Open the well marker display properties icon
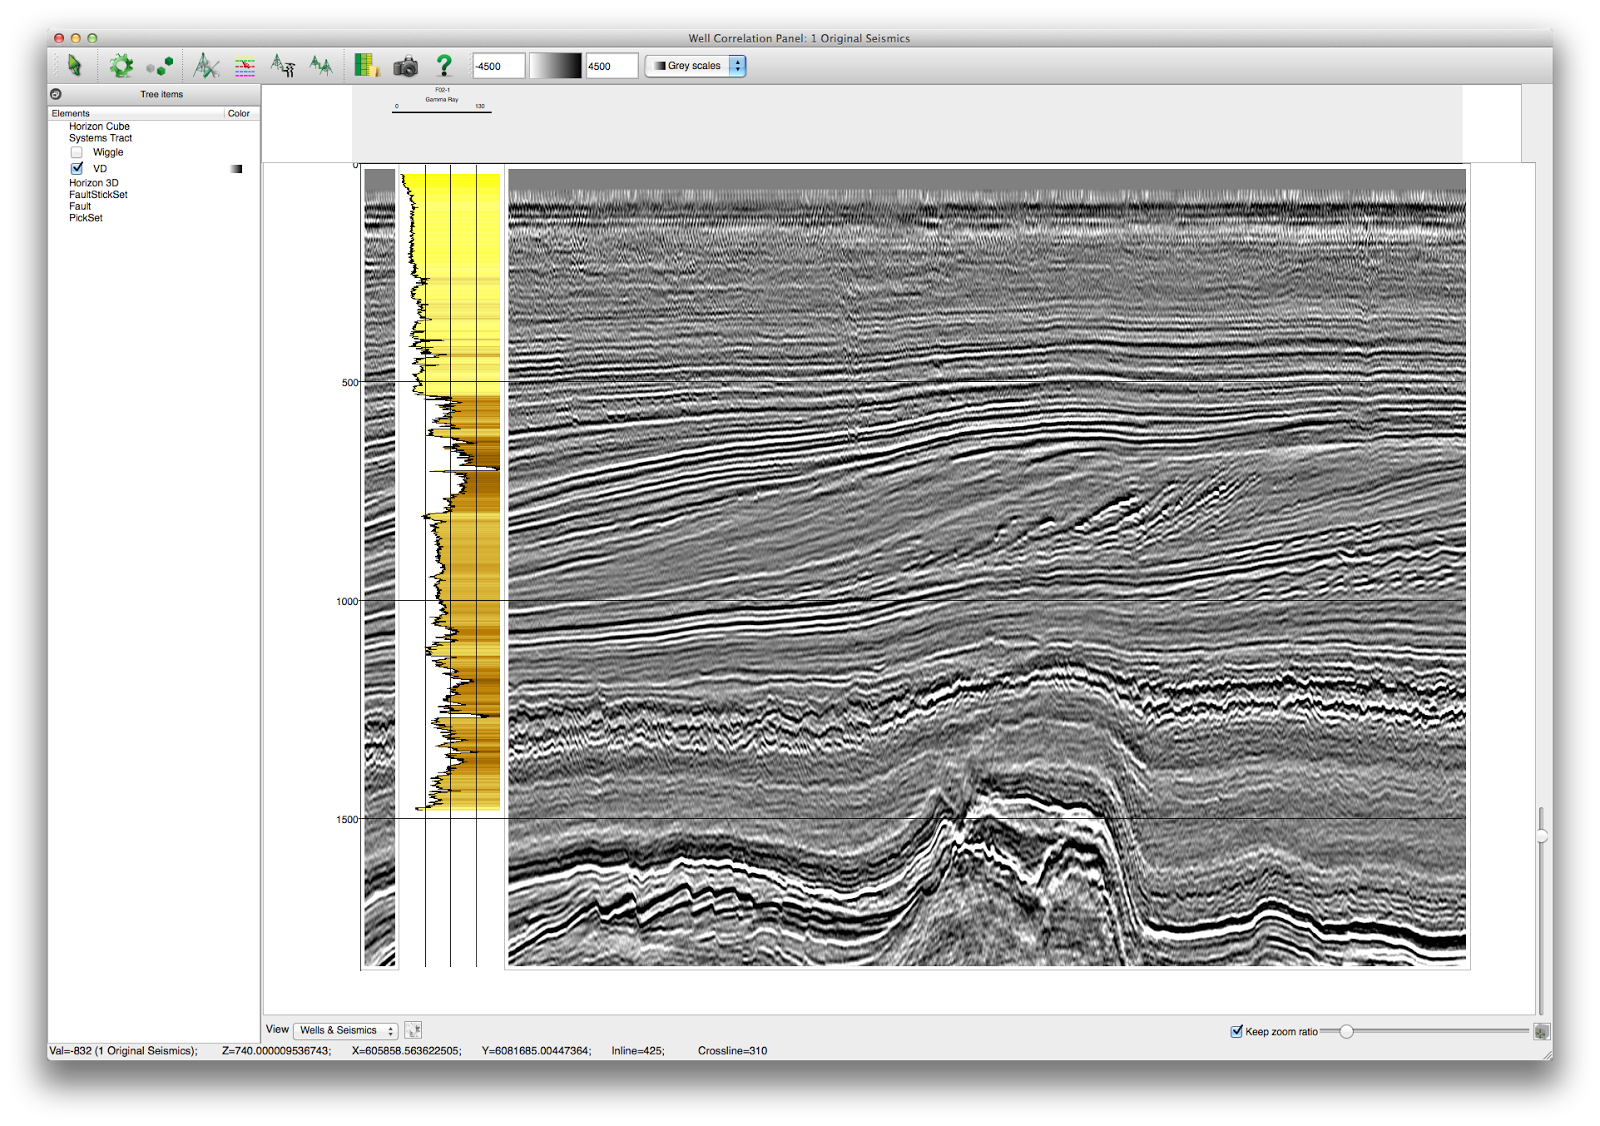Viewport: 1600px width, 1126px height. [242, 65]
